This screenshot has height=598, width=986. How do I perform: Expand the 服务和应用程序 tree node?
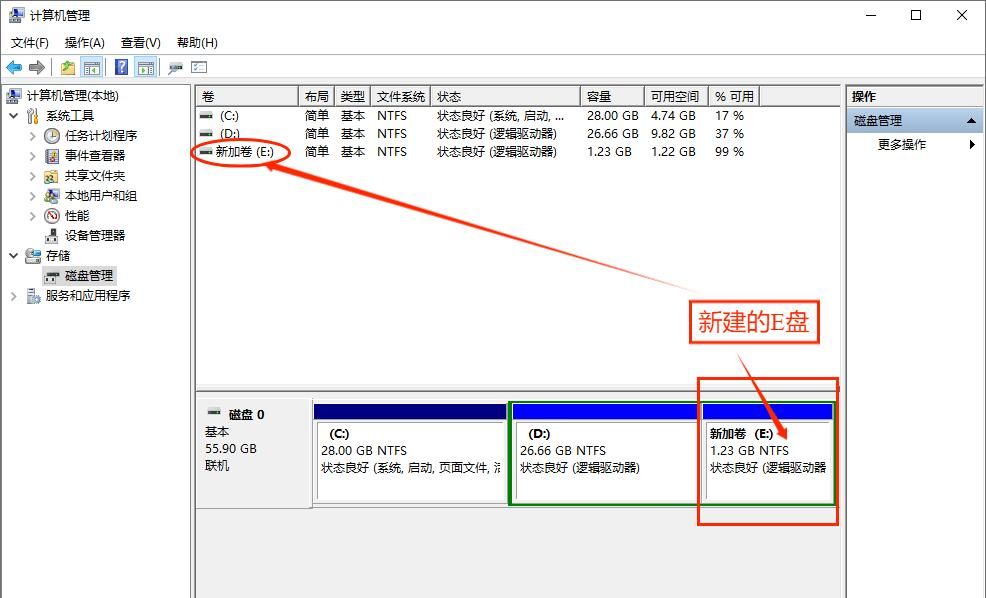pos(13,296)
